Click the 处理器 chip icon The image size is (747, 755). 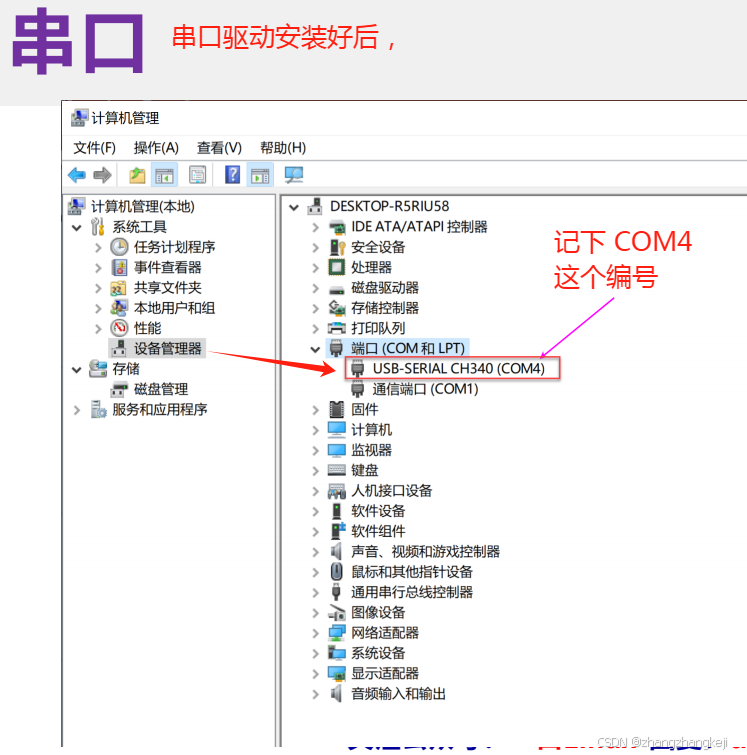337,267
